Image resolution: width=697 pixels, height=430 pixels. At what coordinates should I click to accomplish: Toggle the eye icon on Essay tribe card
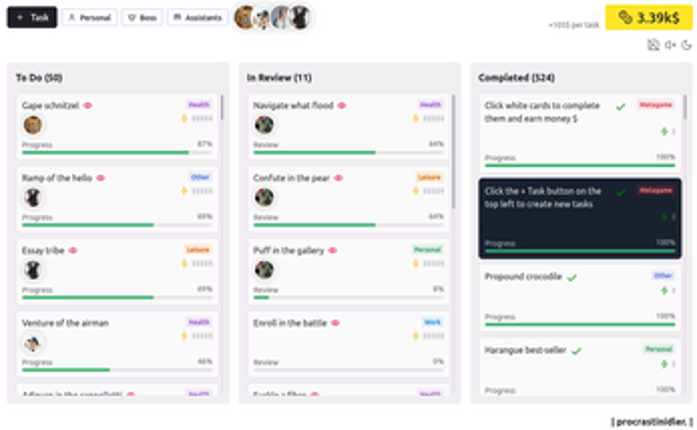pyautogui.click(x=73, y=250)
